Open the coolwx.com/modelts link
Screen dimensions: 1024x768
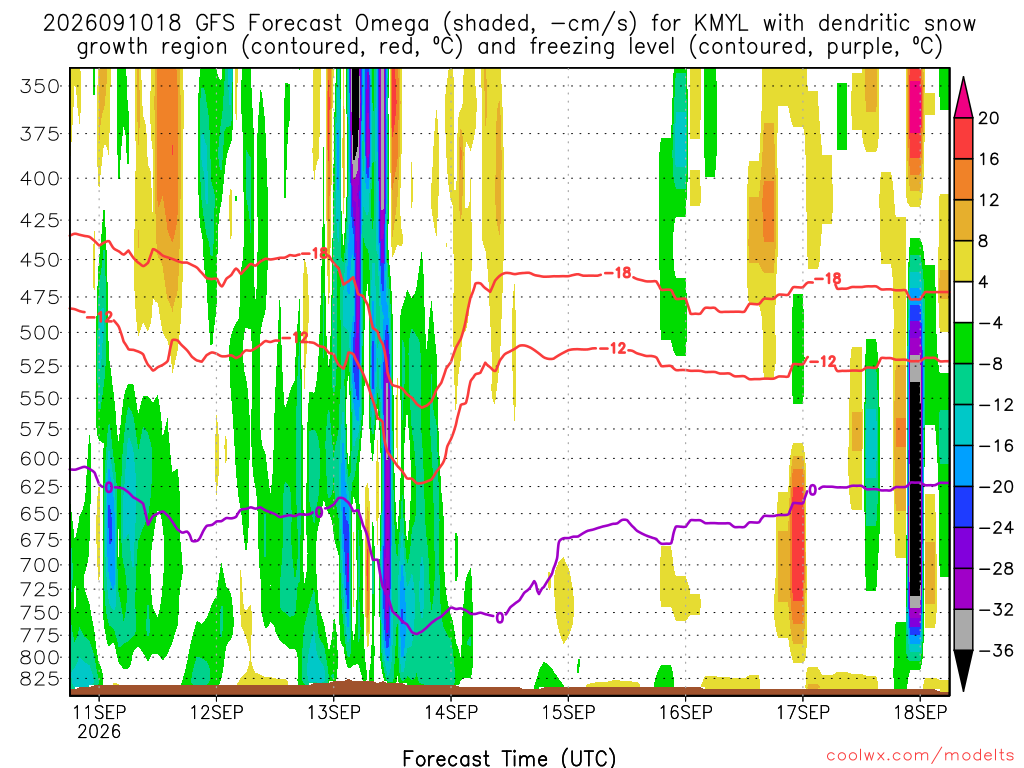coord(920,755)
